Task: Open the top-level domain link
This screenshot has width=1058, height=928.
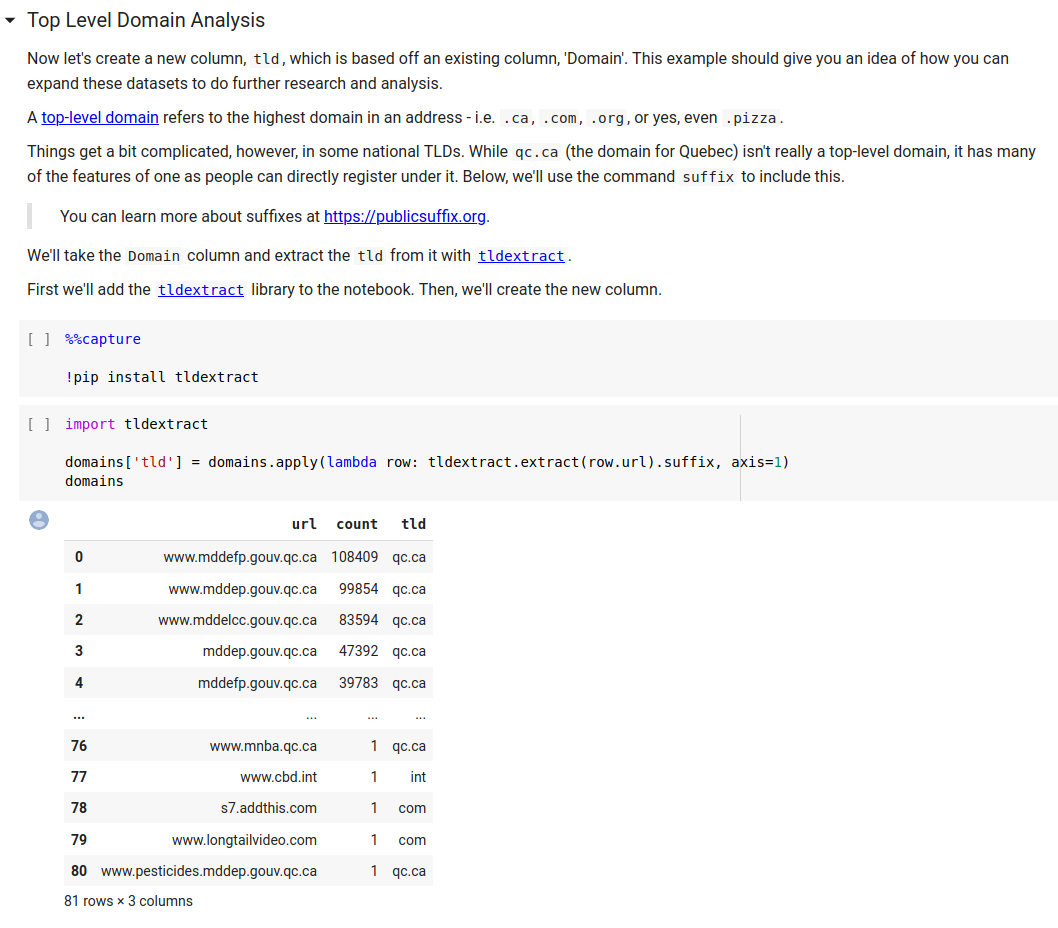Action: [100, 117]
